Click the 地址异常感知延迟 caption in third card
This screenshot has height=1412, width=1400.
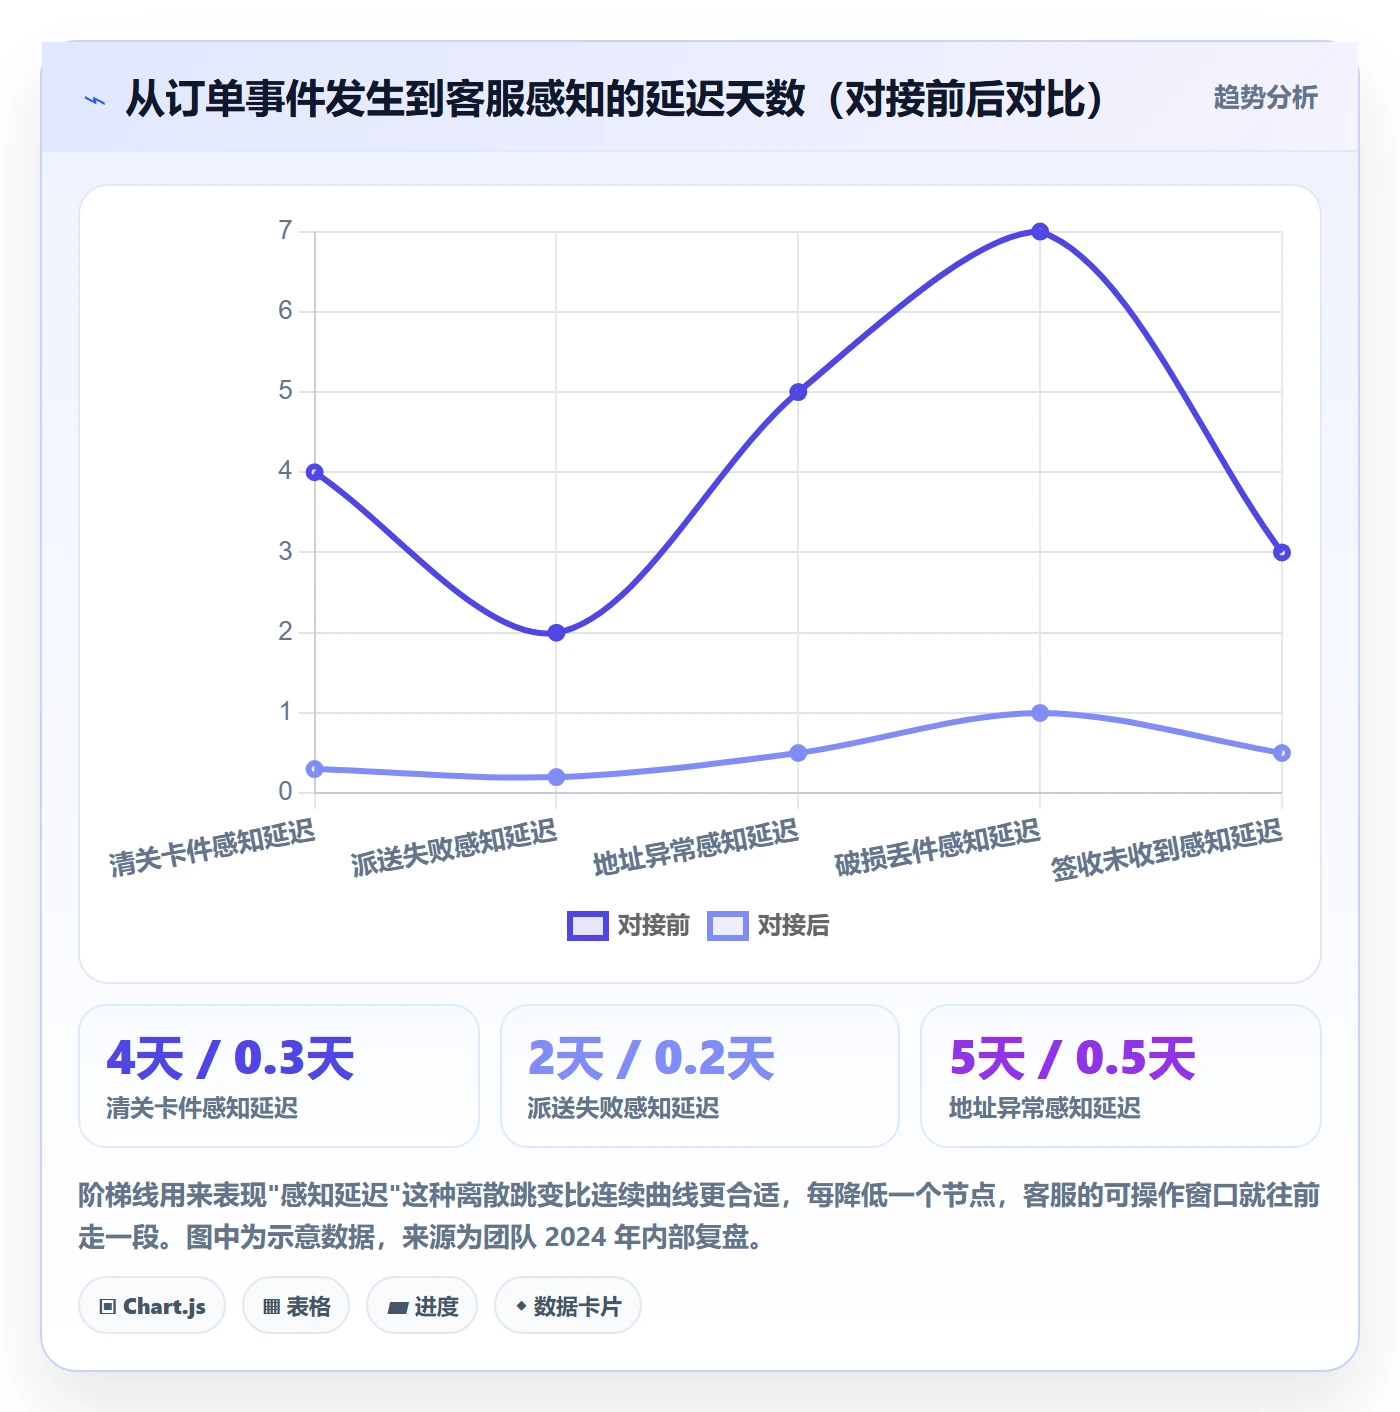(1044, 1108)
